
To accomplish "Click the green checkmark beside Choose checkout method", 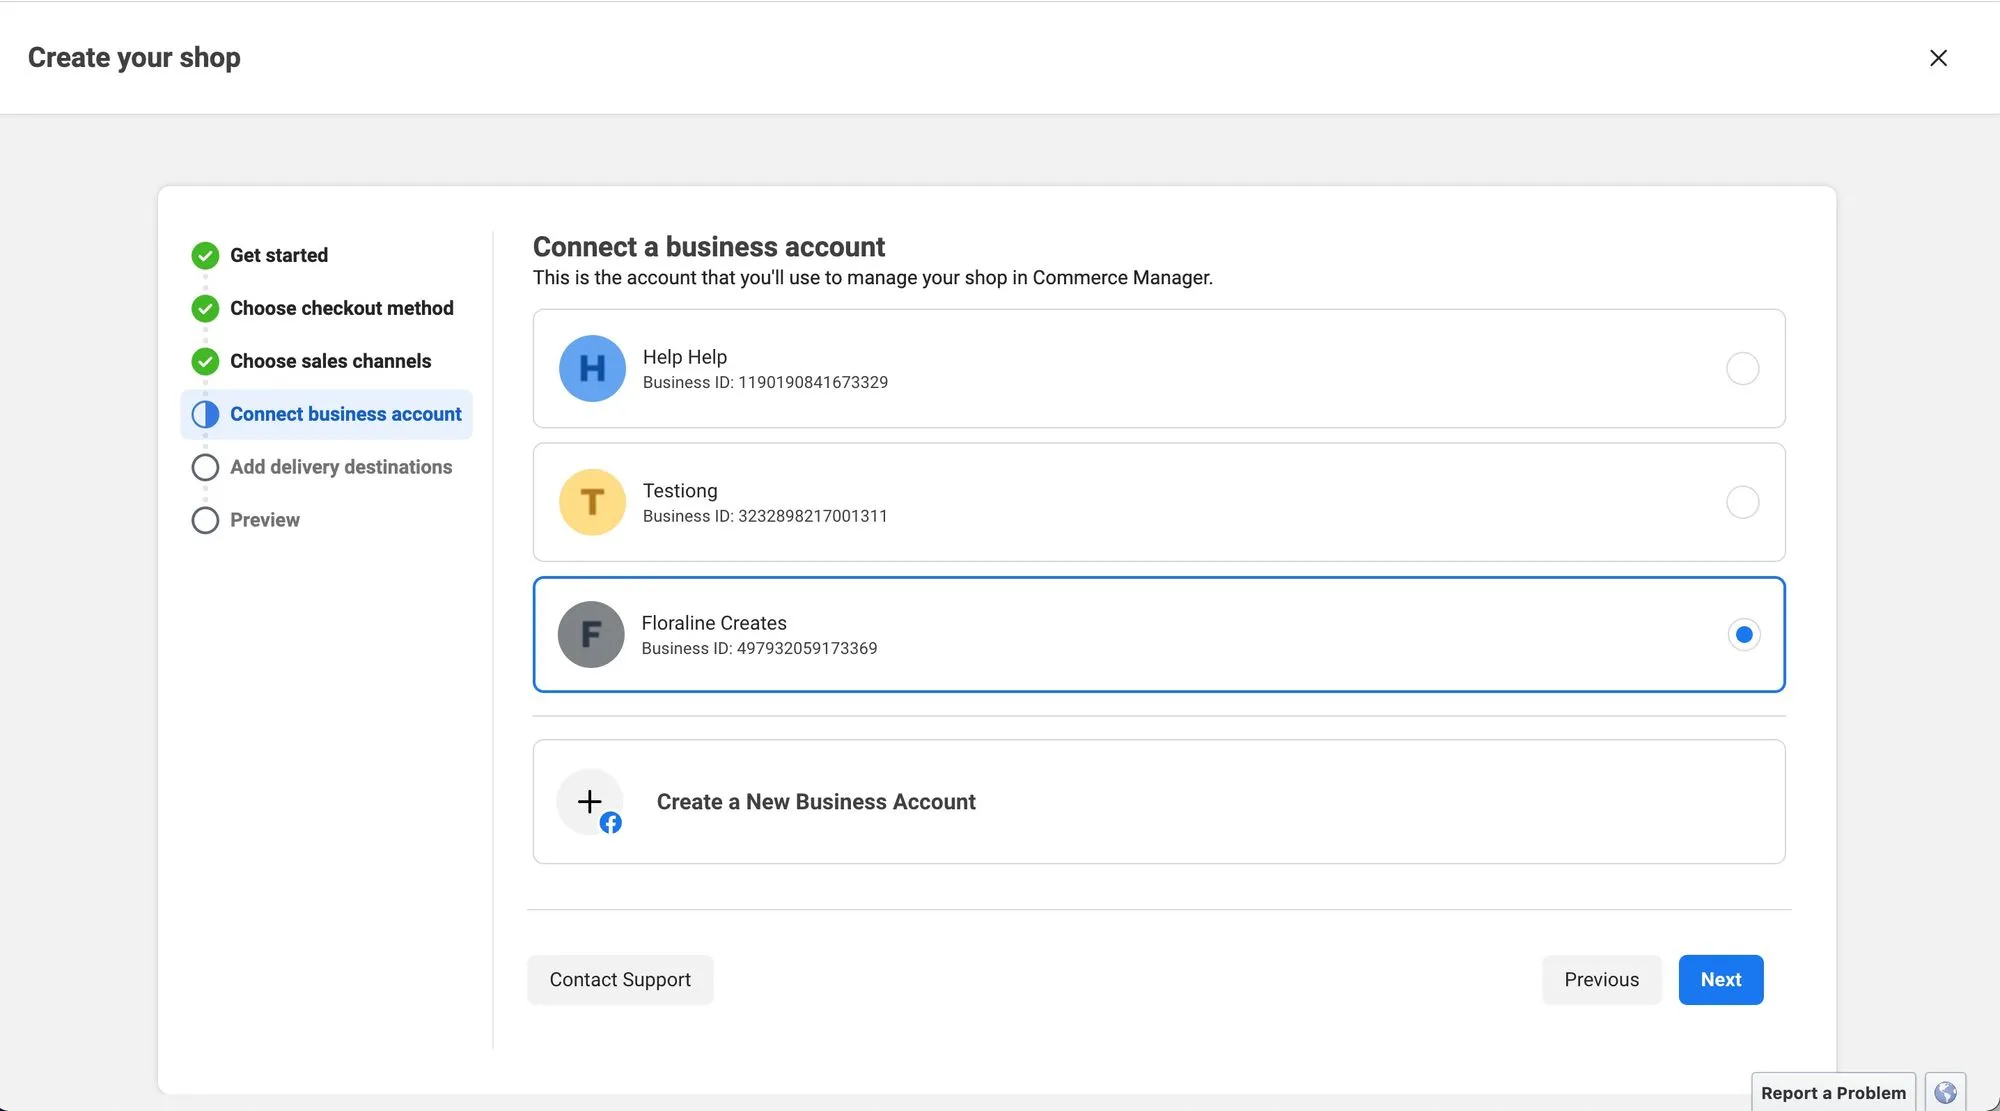I will click(x=205, y=308).
